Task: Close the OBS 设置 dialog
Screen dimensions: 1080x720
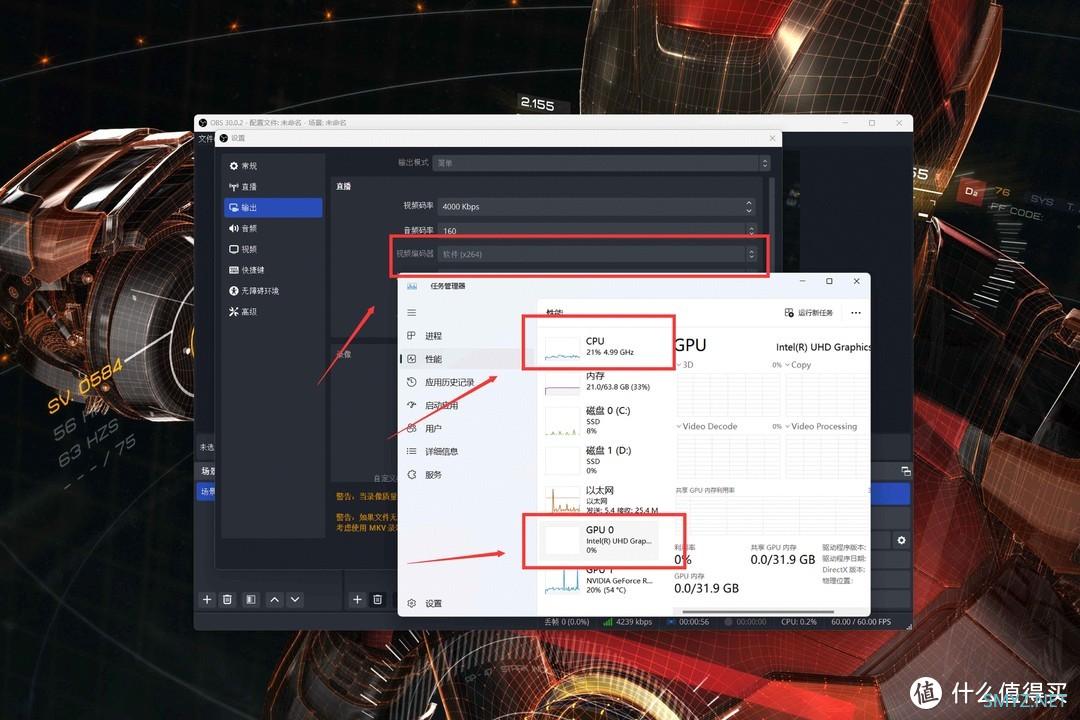Action: (x=772, y=138)
